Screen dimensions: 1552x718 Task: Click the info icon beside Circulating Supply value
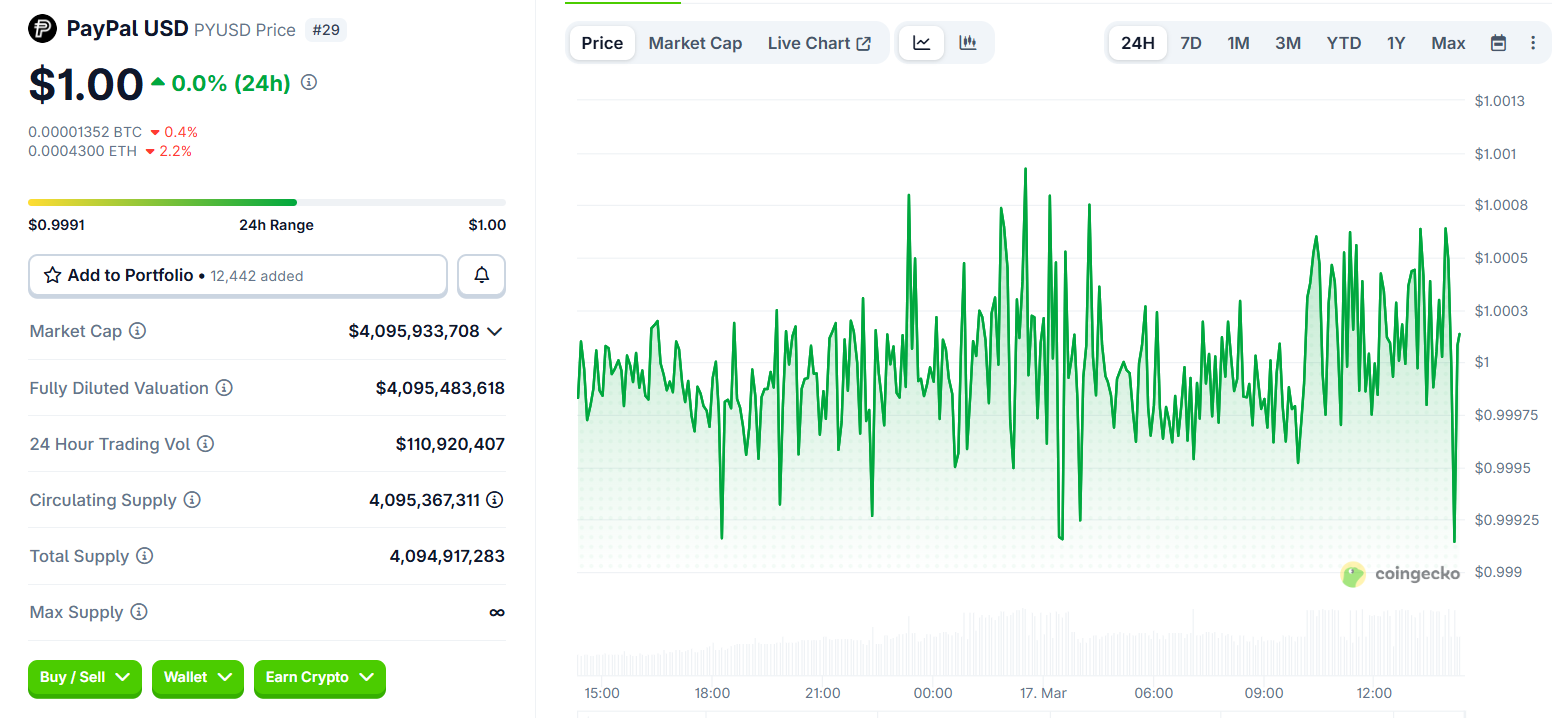494,500
